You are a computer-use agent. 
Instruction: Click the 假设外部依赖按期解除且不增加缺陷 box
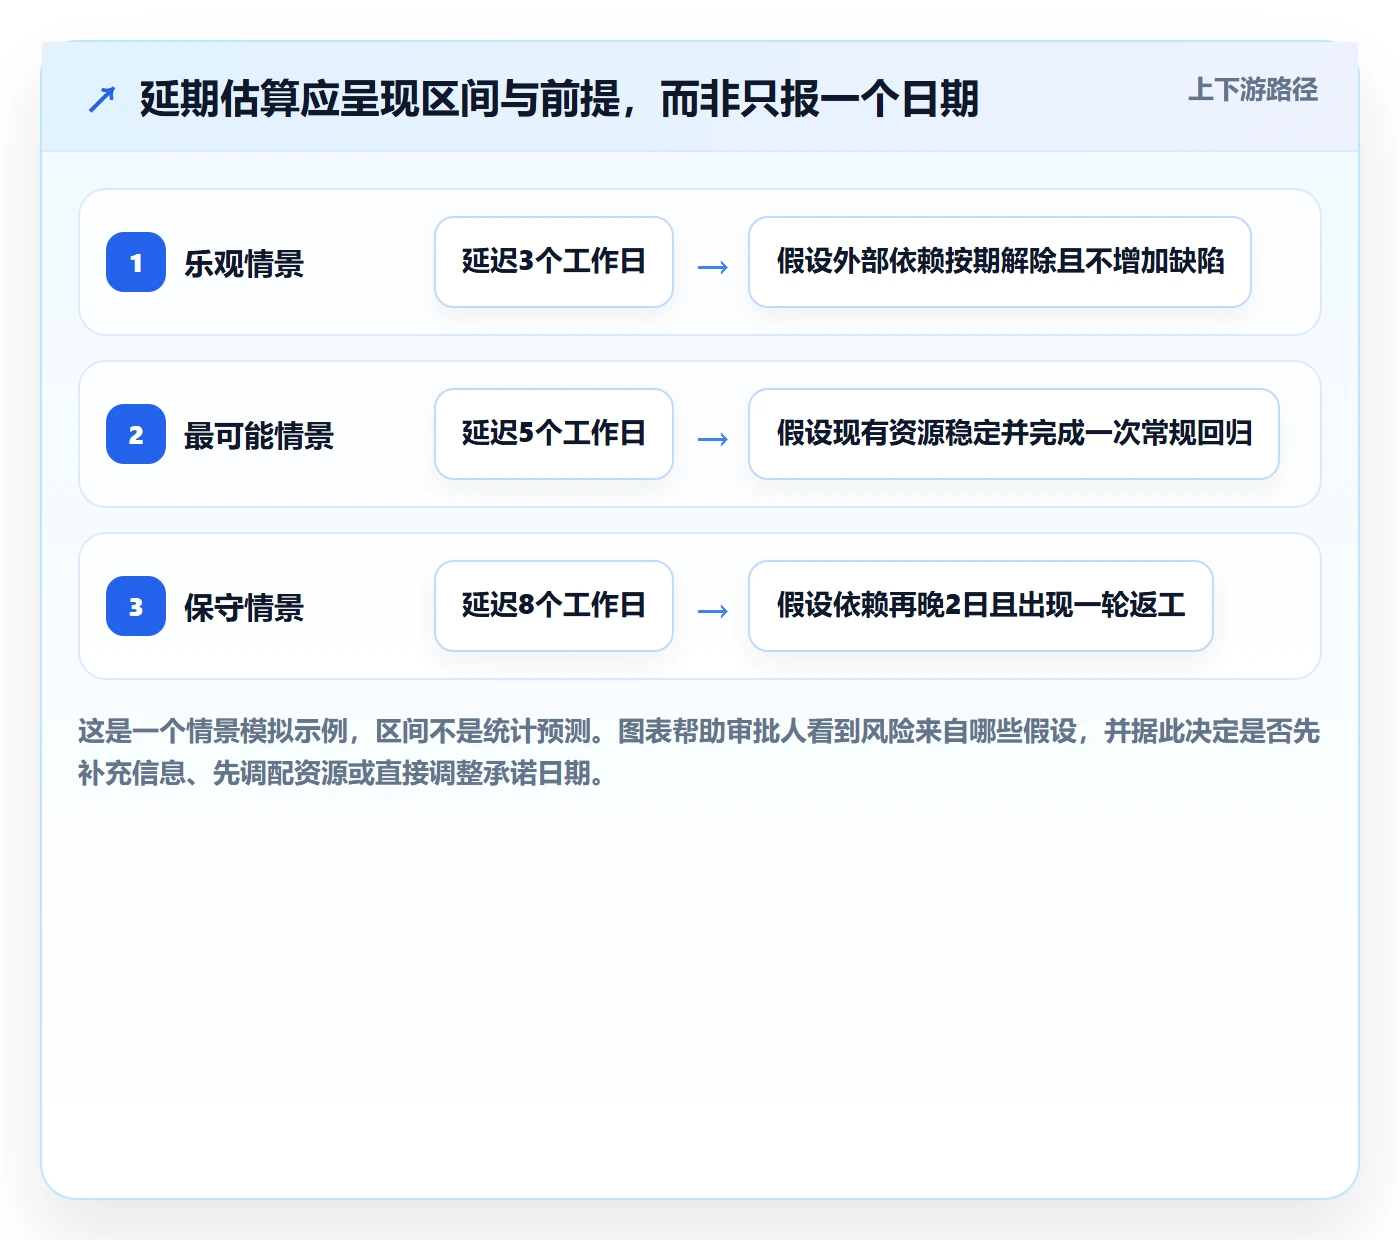pos(1000,262)
